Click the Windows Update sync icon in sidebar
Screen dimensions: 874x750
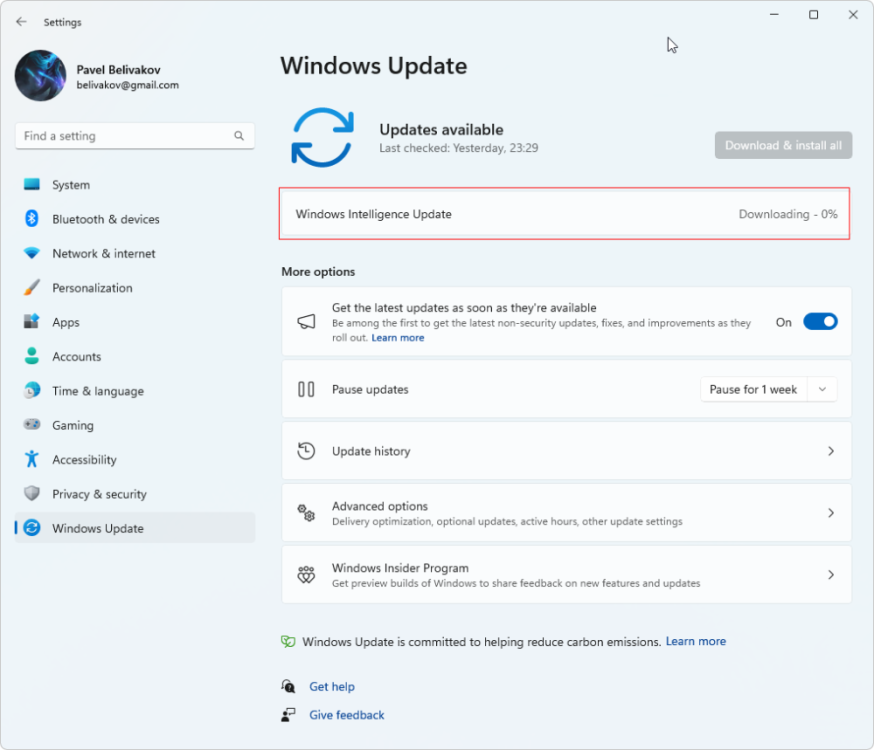point(32,528)
